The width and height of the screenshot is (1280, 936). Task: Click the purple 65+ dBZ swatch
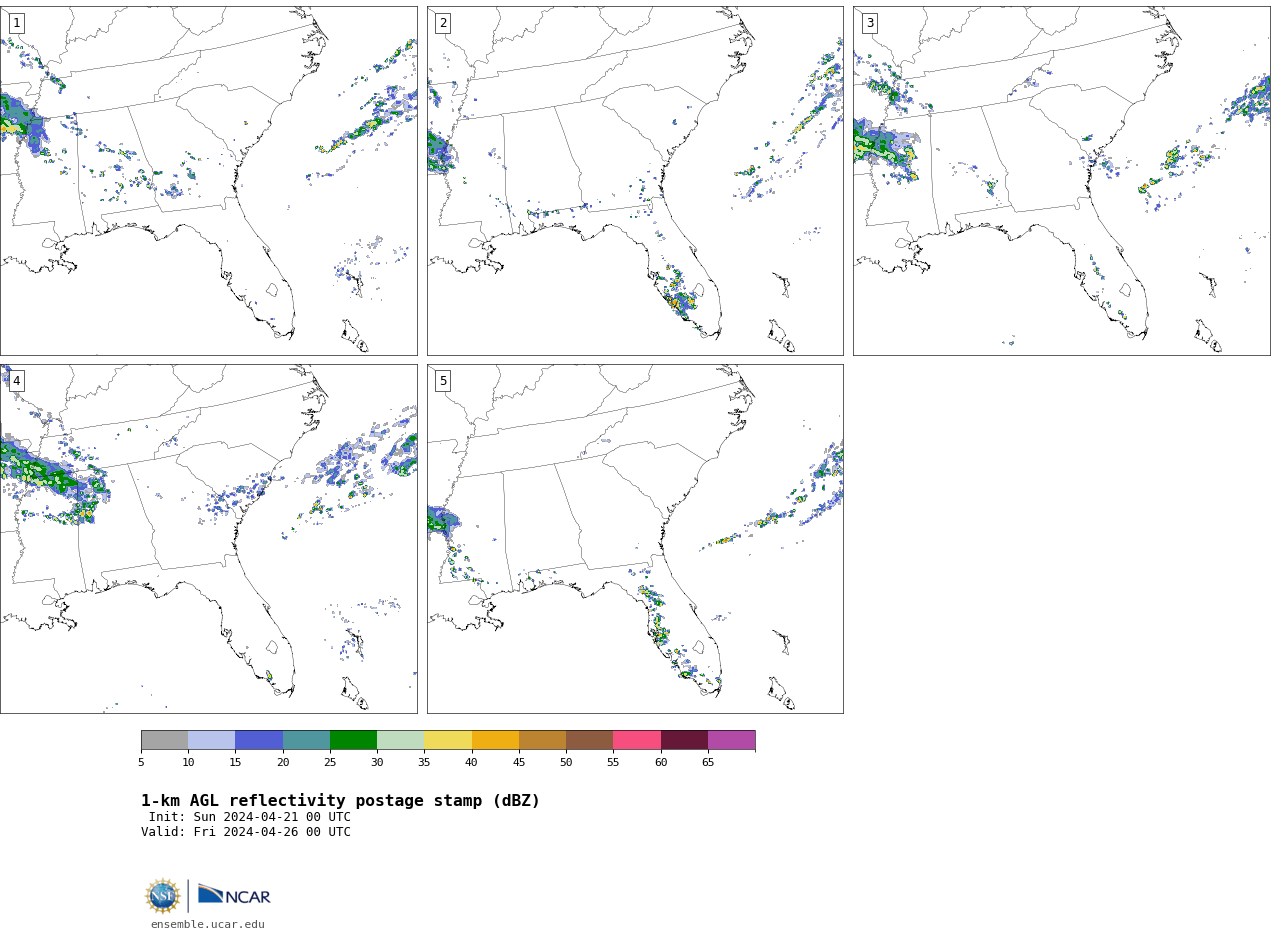[x=731, y=740]
